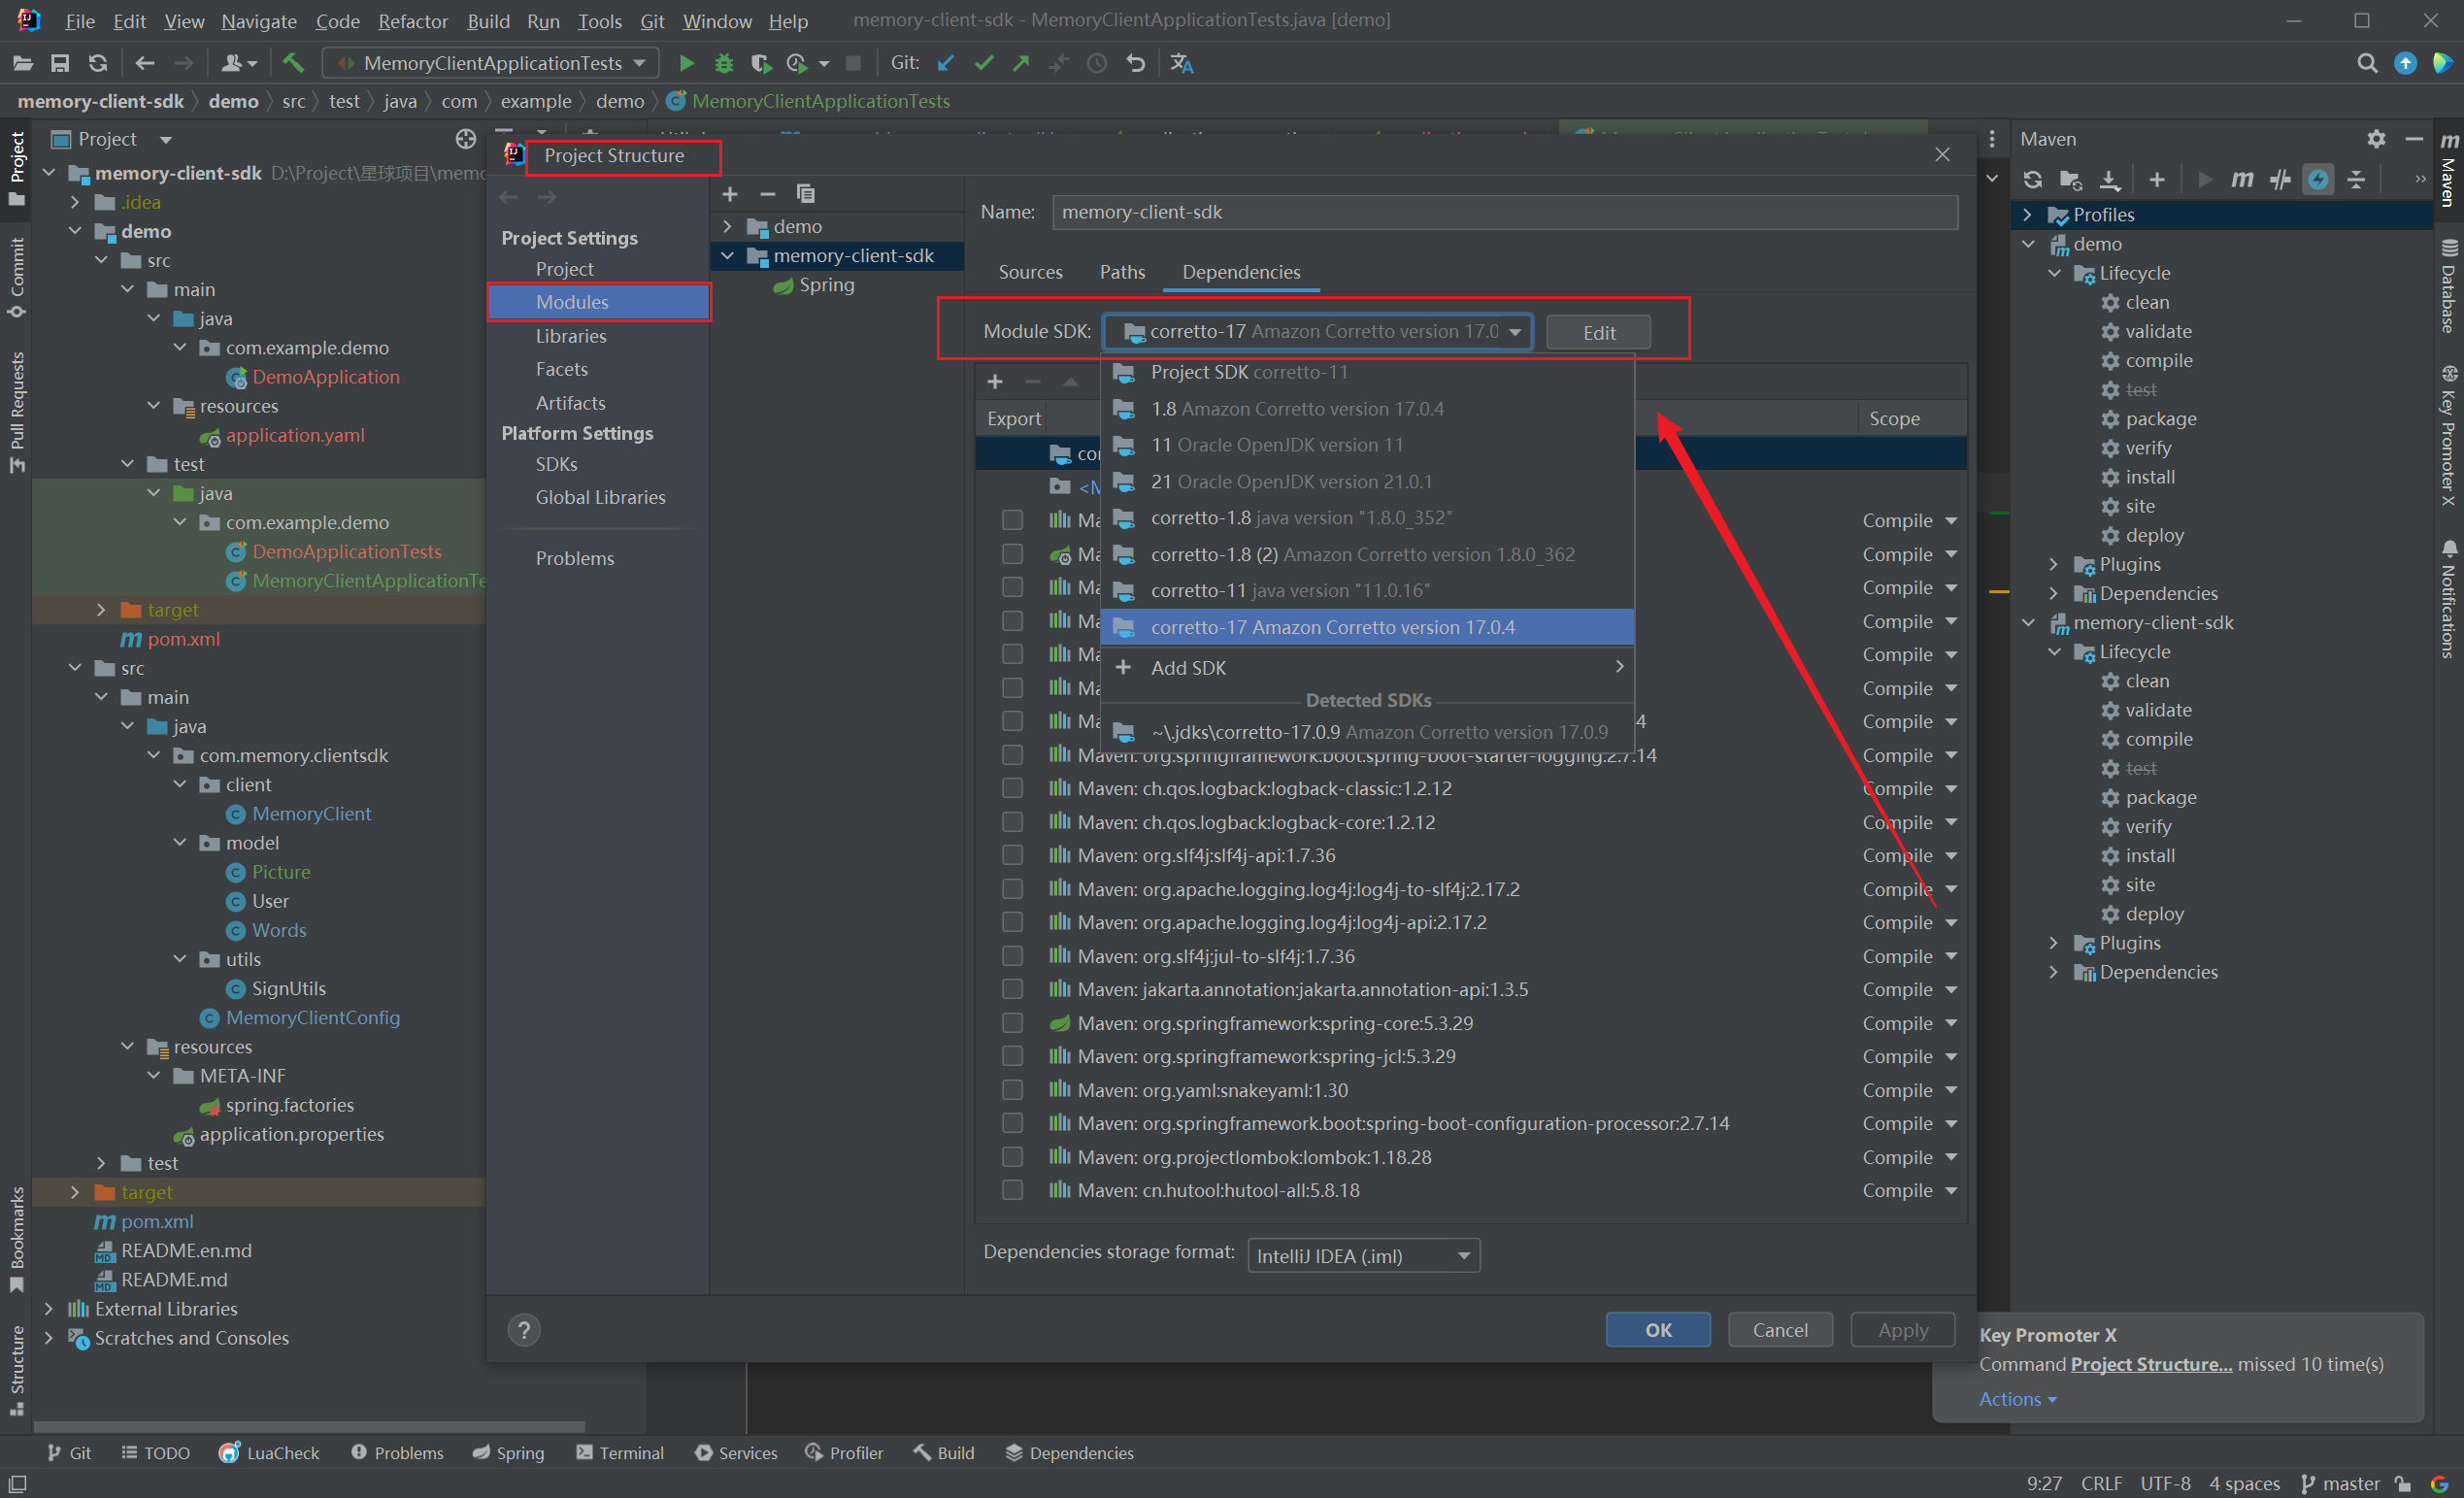Screen dimensions: 2464x1498
Task: Toggle Maven offline mode icon
Action: pyautogui.click(x=2318, y=179)
